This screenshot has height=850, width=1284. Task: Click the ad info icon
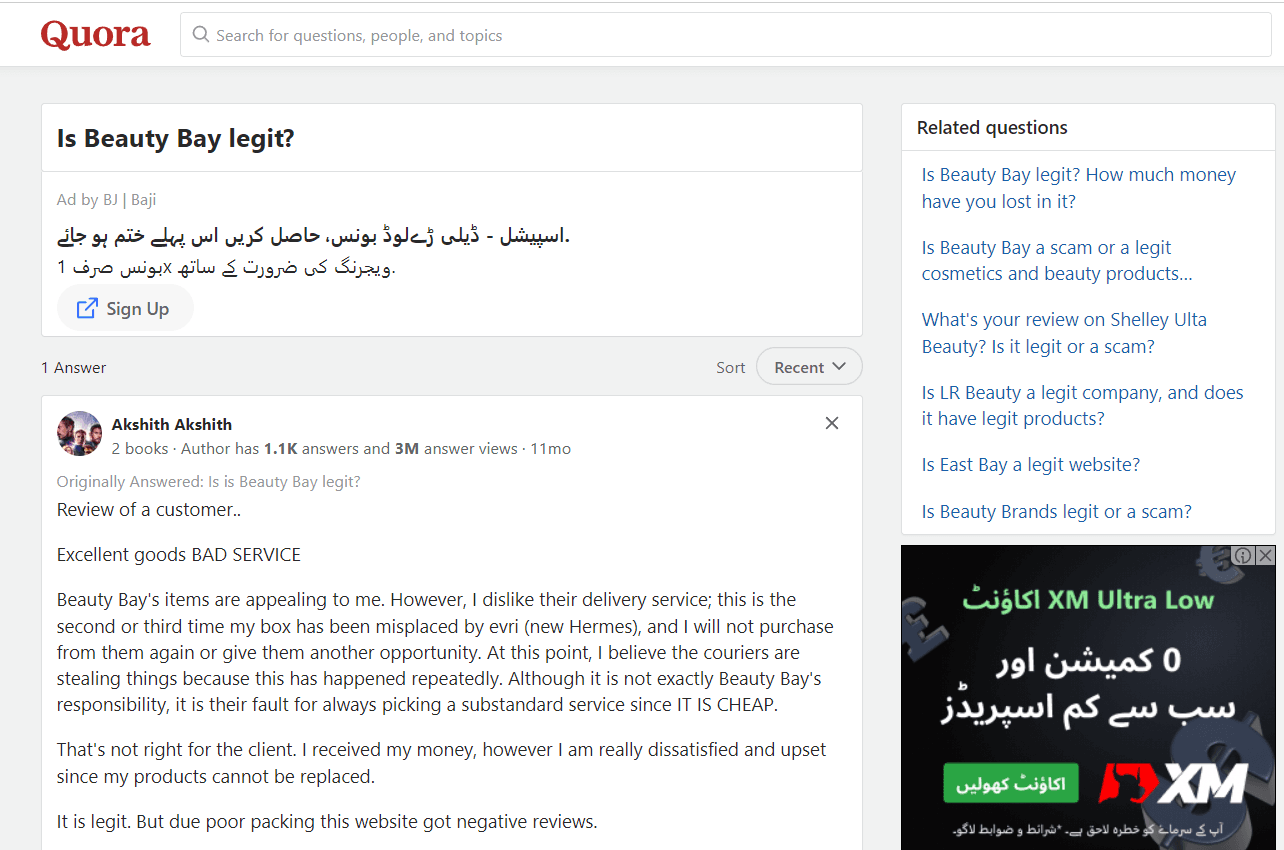click(x=1243, y=555)
